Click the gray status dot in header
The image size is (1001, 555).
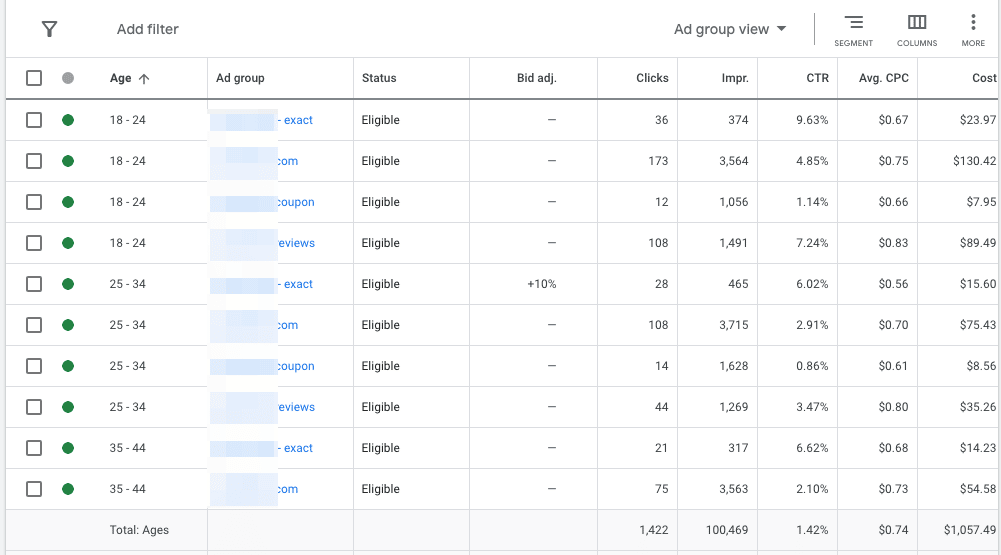pyautogui.click(x=68, y=78)
